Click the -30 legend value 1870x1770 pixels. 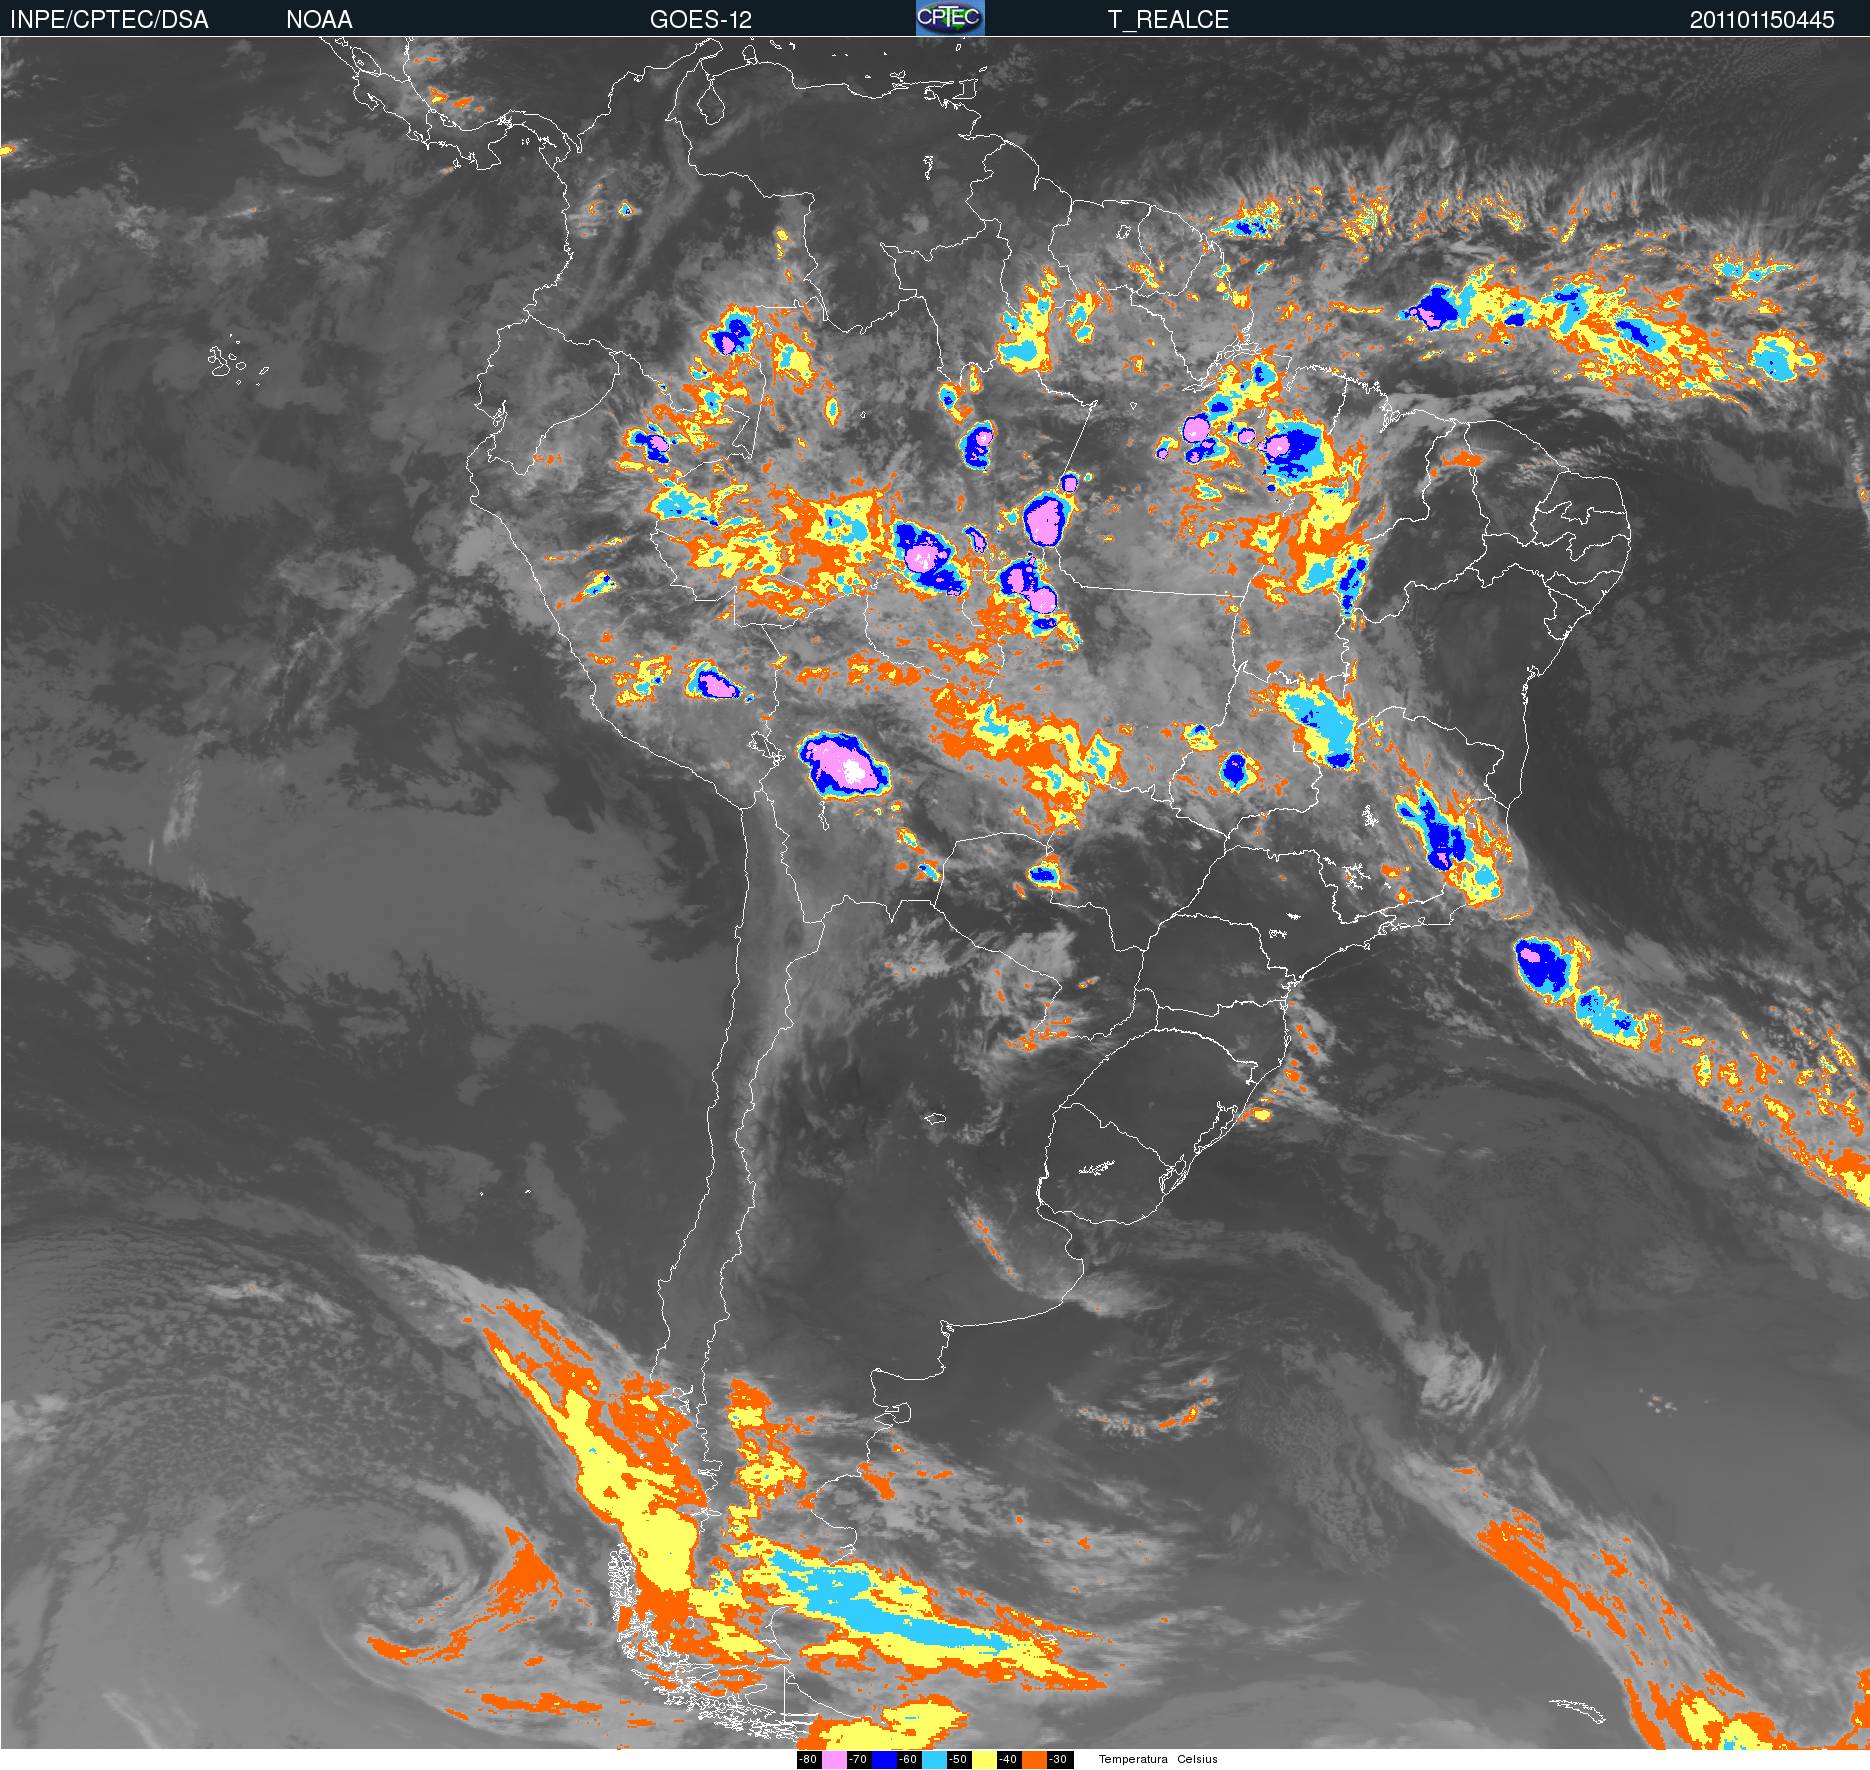[x=1058, y=1759]
